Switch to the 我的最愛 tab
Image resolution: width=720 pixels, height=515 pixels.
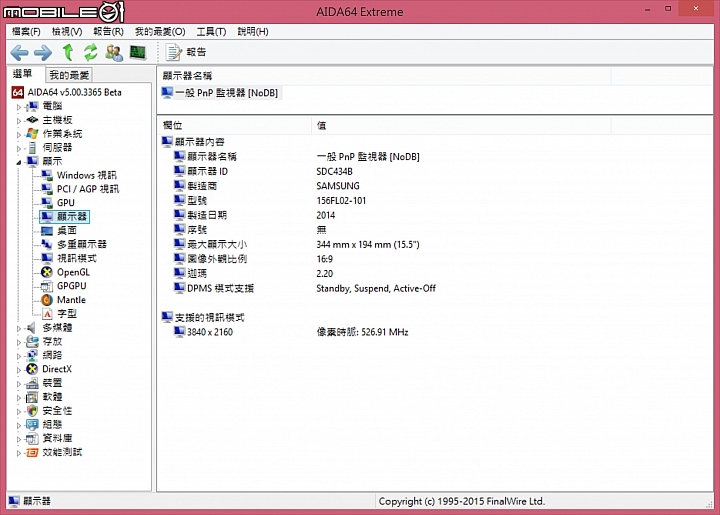pos(69,75)
